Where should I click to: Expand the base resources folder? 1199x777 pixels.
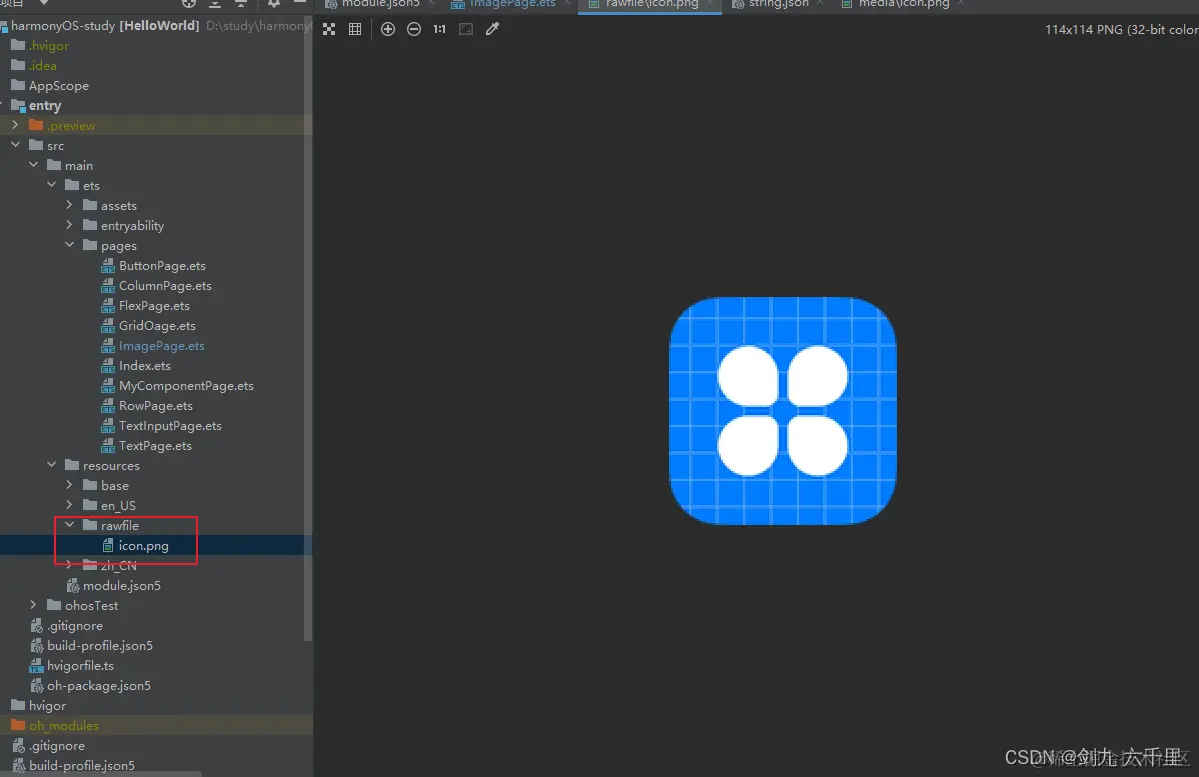point(70,485)
